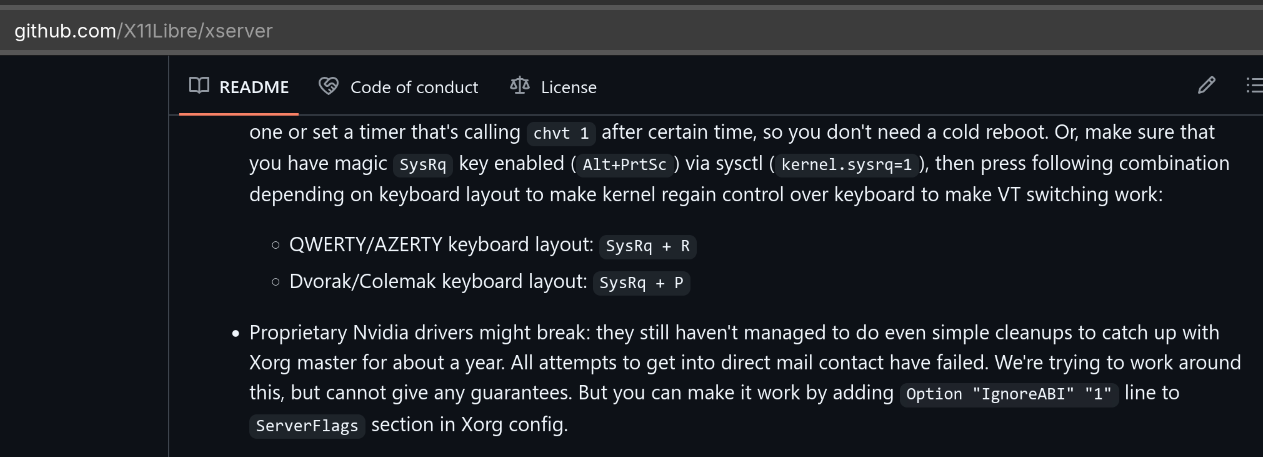1263x457 pixels.
Task: Click the QWERTY/AZERTY keyboard layout list item
Action: tap(493, 245)
